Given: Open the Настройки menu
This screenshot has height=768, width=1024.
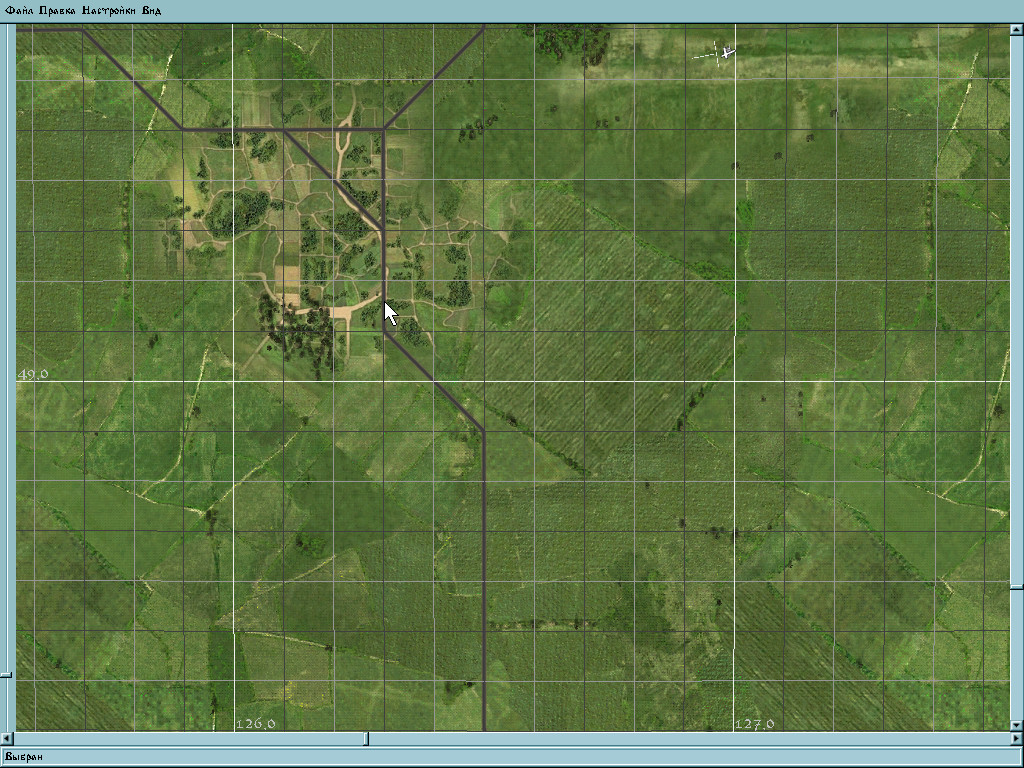Looking at the screenshot, I should point(109,10).
